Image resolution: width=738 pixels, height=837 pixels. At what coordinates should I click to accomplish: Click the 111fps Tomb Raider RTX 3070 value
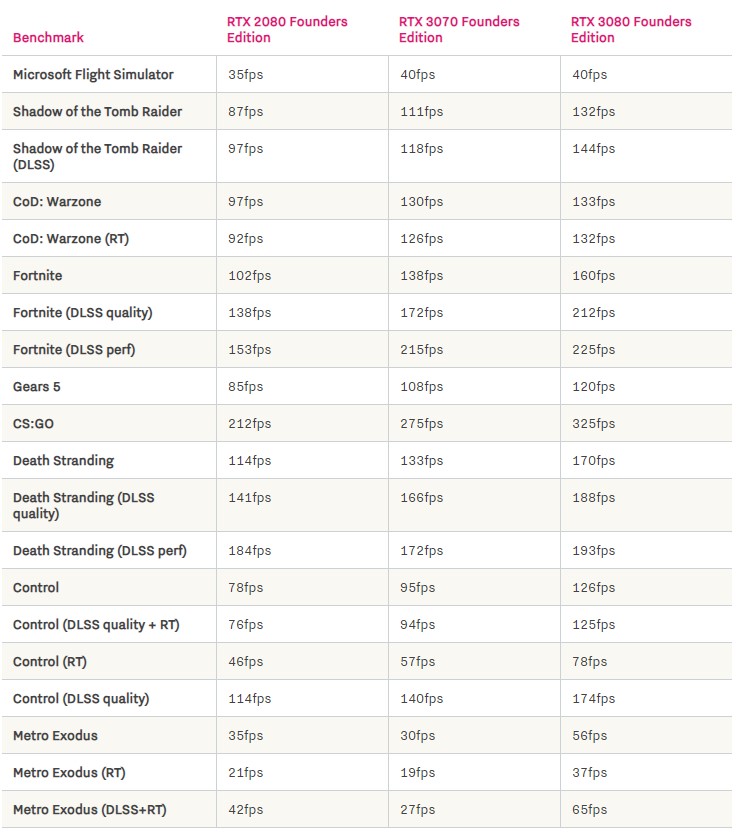click(422, 112)
